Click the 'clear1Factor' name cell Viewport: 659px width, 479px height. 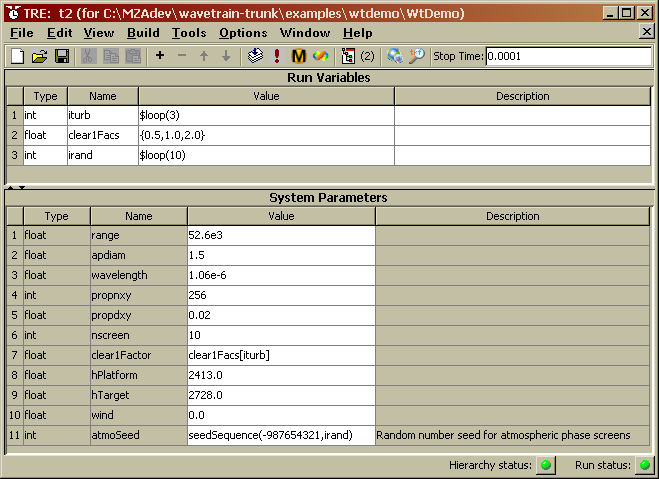[x=139, y=355]
